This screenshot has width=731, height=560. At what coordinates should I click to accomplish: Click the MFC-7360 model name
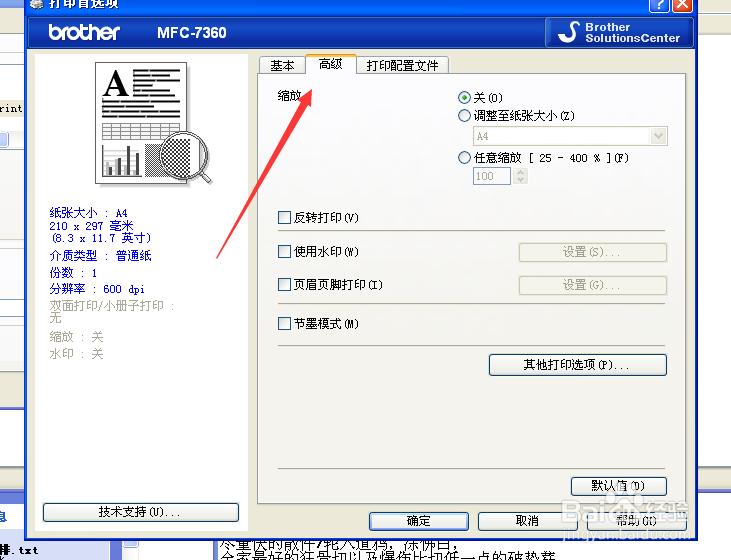tap(192, 33)
